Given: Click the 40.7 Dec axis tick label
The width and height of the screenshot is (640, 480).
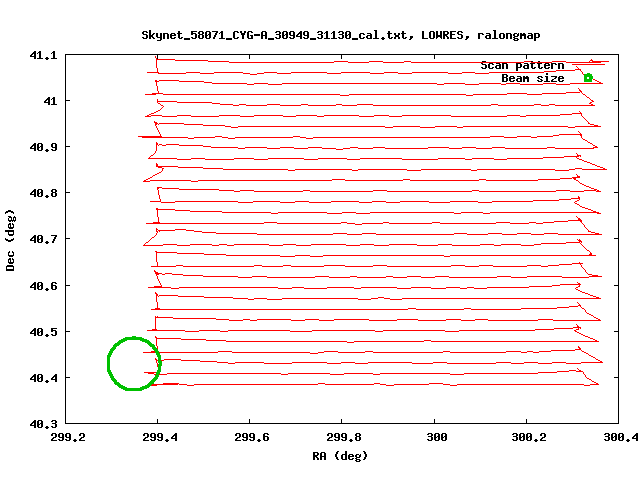Looking at the screenshot, I should [x=43, y=239].
